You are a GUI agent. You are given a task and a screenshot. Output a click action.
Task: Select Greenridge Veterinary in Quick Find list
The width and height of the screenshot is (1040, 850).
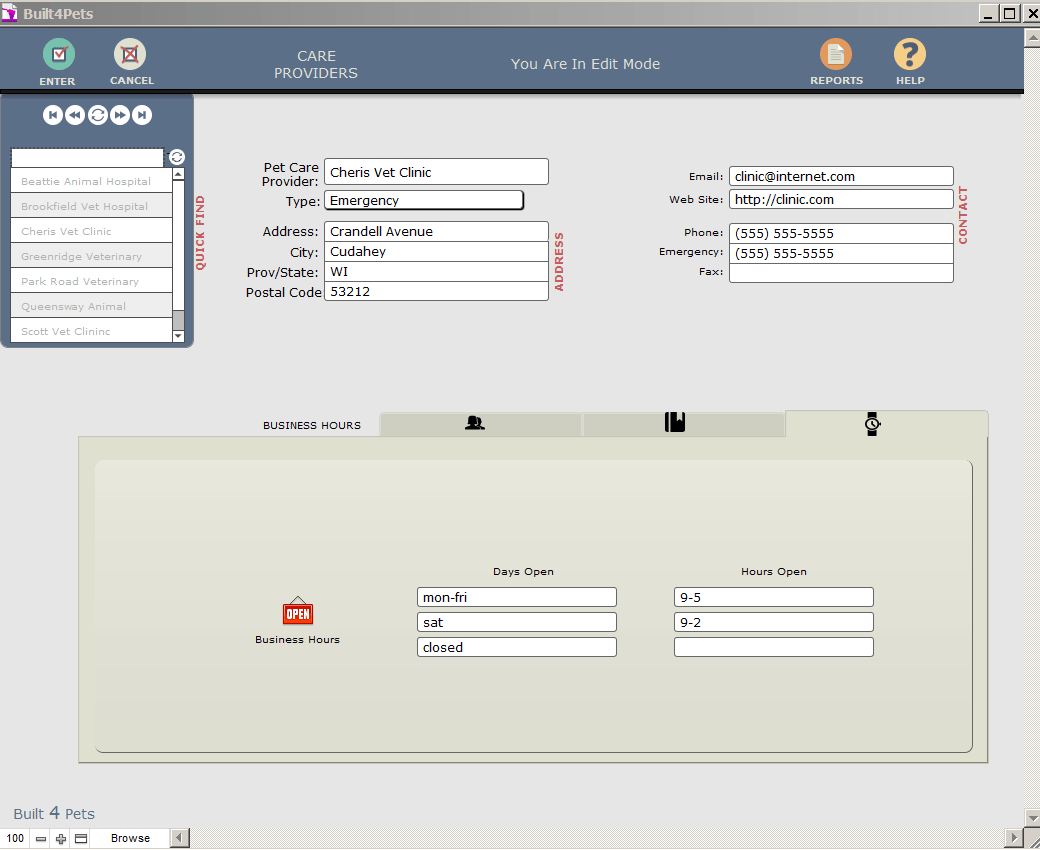81,256
